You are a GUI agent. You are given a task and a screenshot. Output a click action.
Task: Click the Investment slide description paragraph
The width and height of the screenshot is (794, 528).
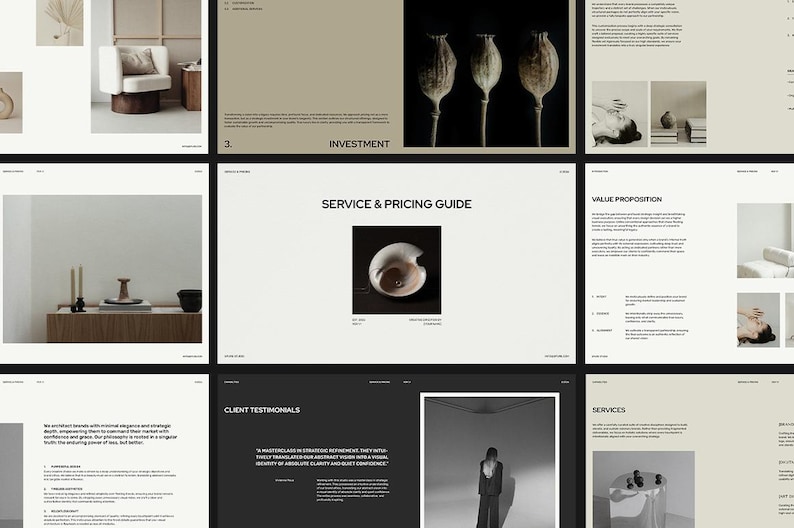pyautogui.click(x=307, y=118)
